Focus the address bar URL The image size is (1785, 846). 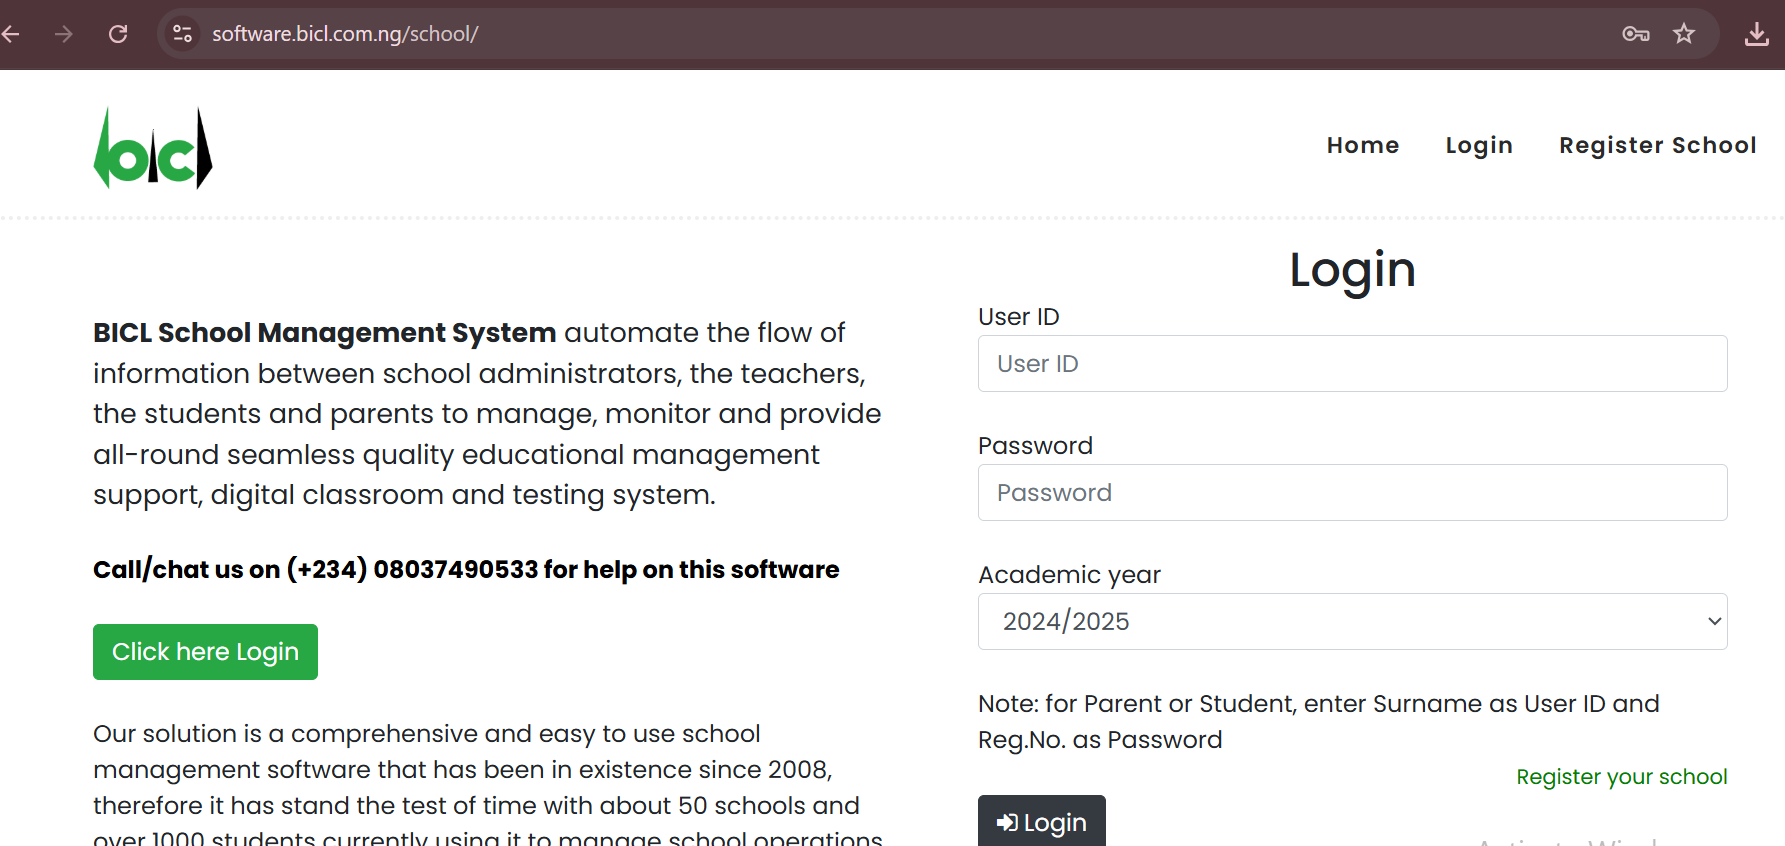[x=345, y=34]
